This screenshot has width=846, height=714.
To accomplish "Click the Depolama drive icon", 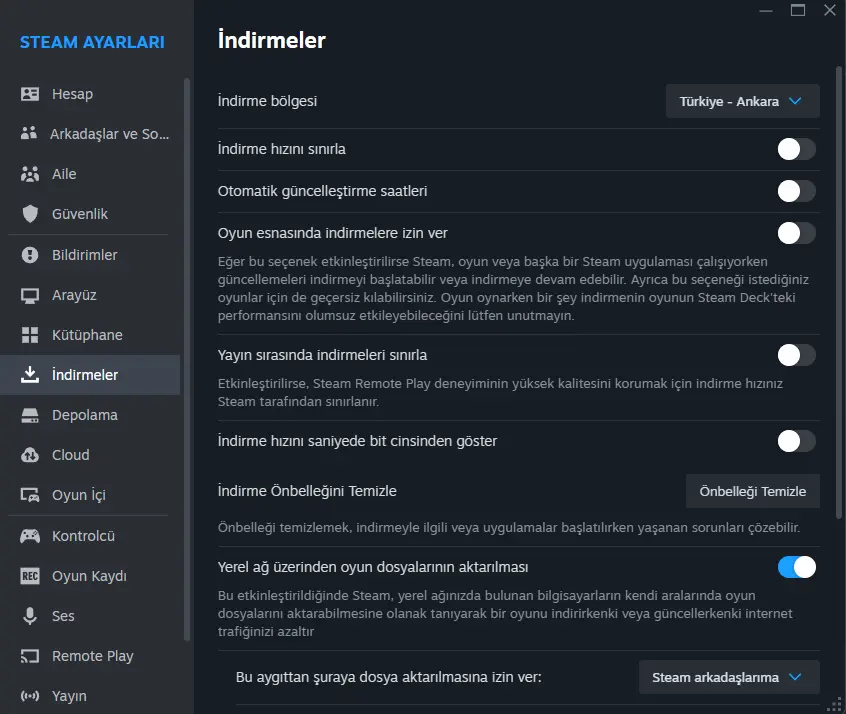I will [30, 415].
